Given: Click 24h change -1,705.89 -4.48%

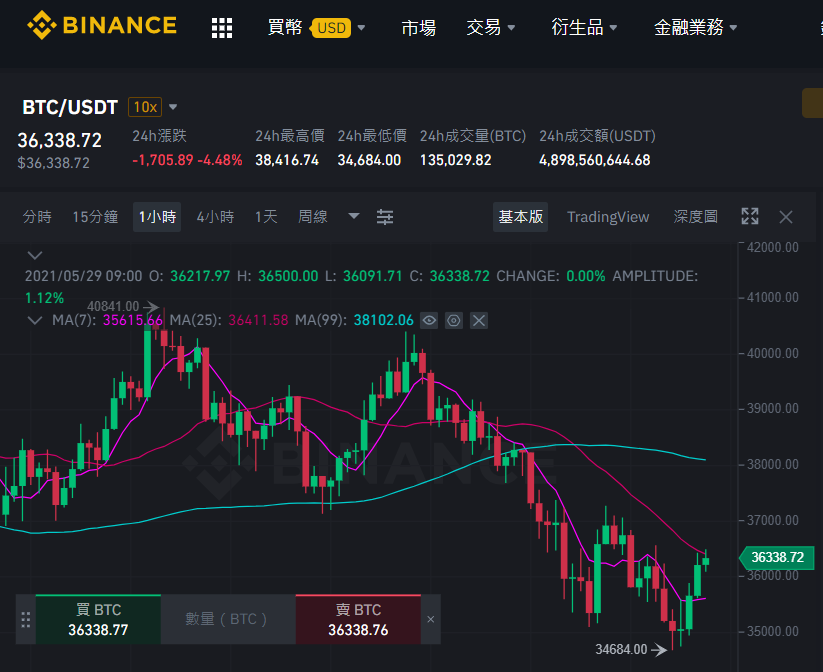Looking at the screenshot, I should pos(187,160).
